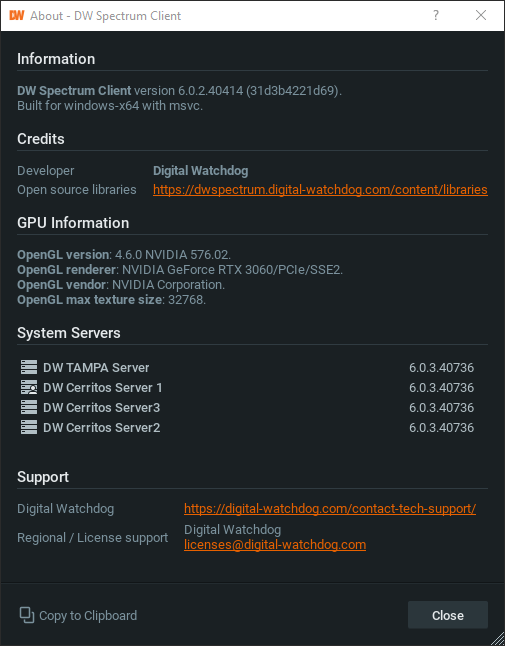Select the DW Cerritos Server3 text
This screenshot has width=505, height=646.
pos(101,407)
